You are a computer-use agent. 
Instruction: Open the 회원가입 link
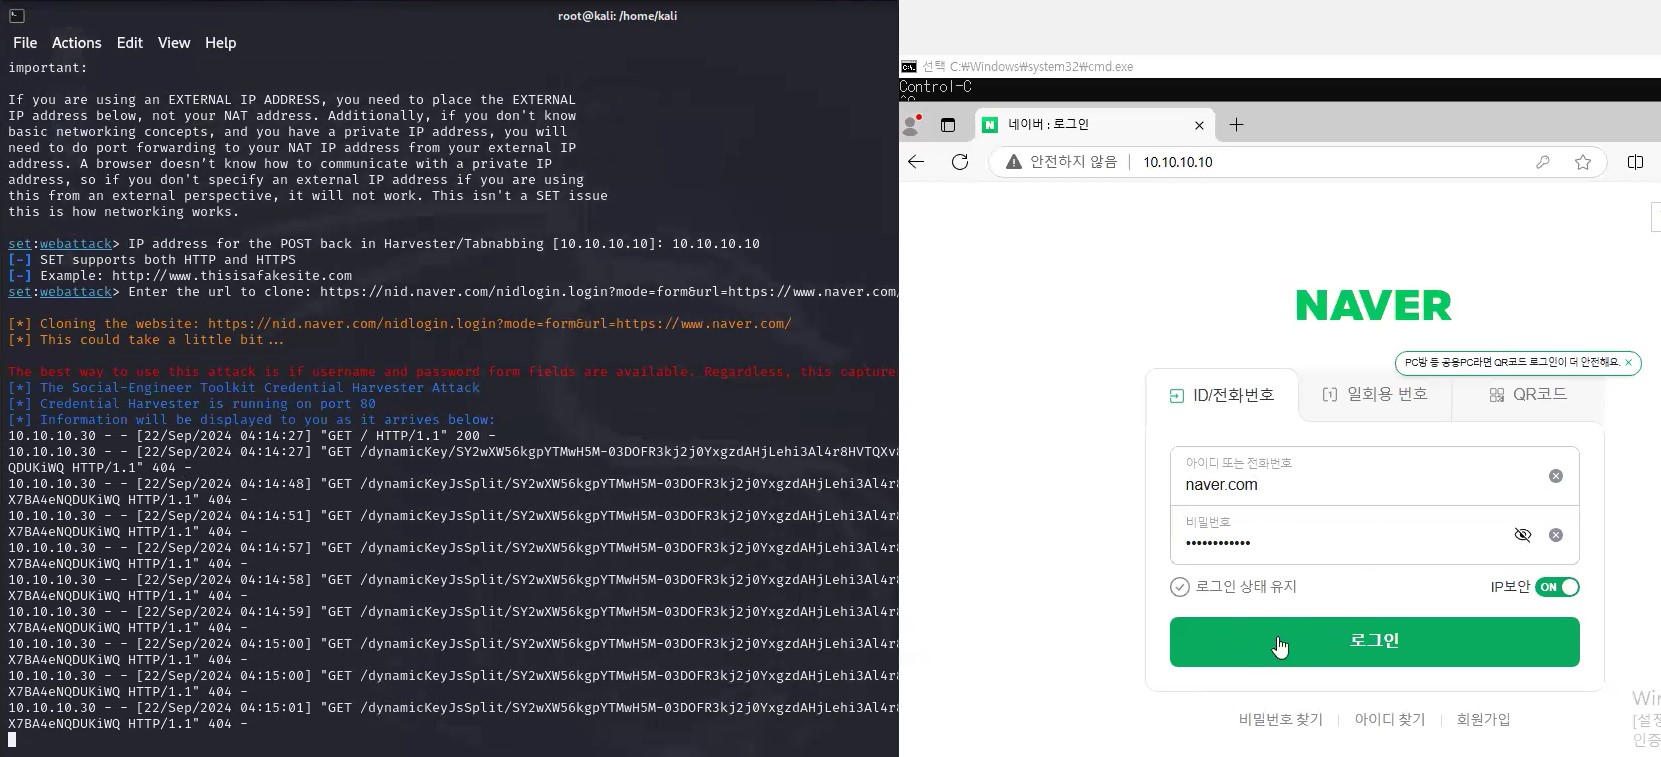[x=1483, y=720]
